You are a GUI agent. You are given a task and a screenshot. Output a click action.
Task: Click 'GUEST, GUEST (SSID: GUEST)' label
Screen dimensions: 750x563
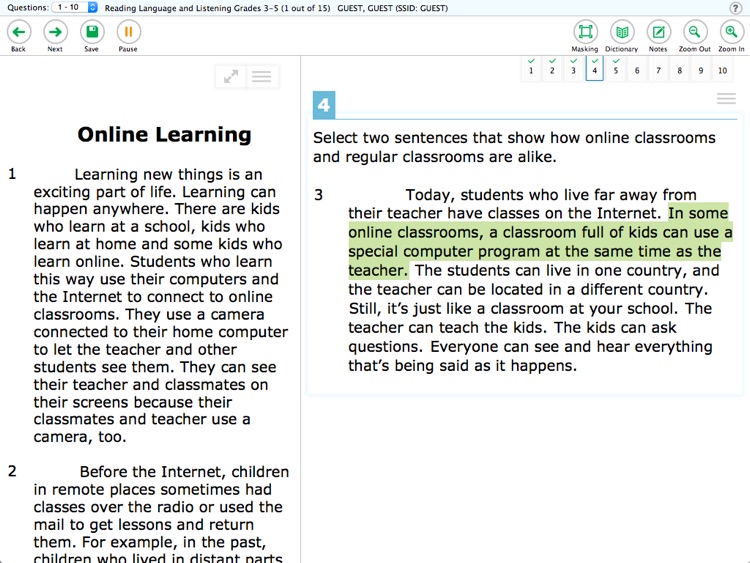393,8
